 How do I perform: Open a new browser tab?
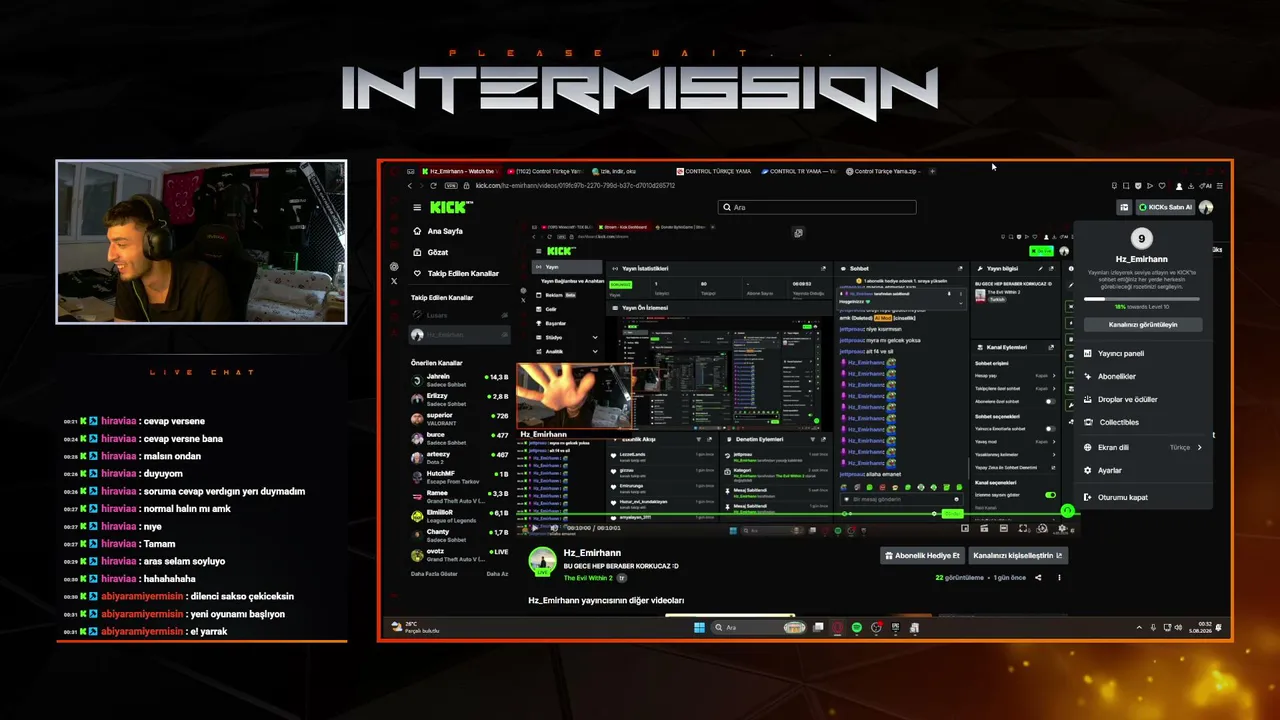(933, 171)
